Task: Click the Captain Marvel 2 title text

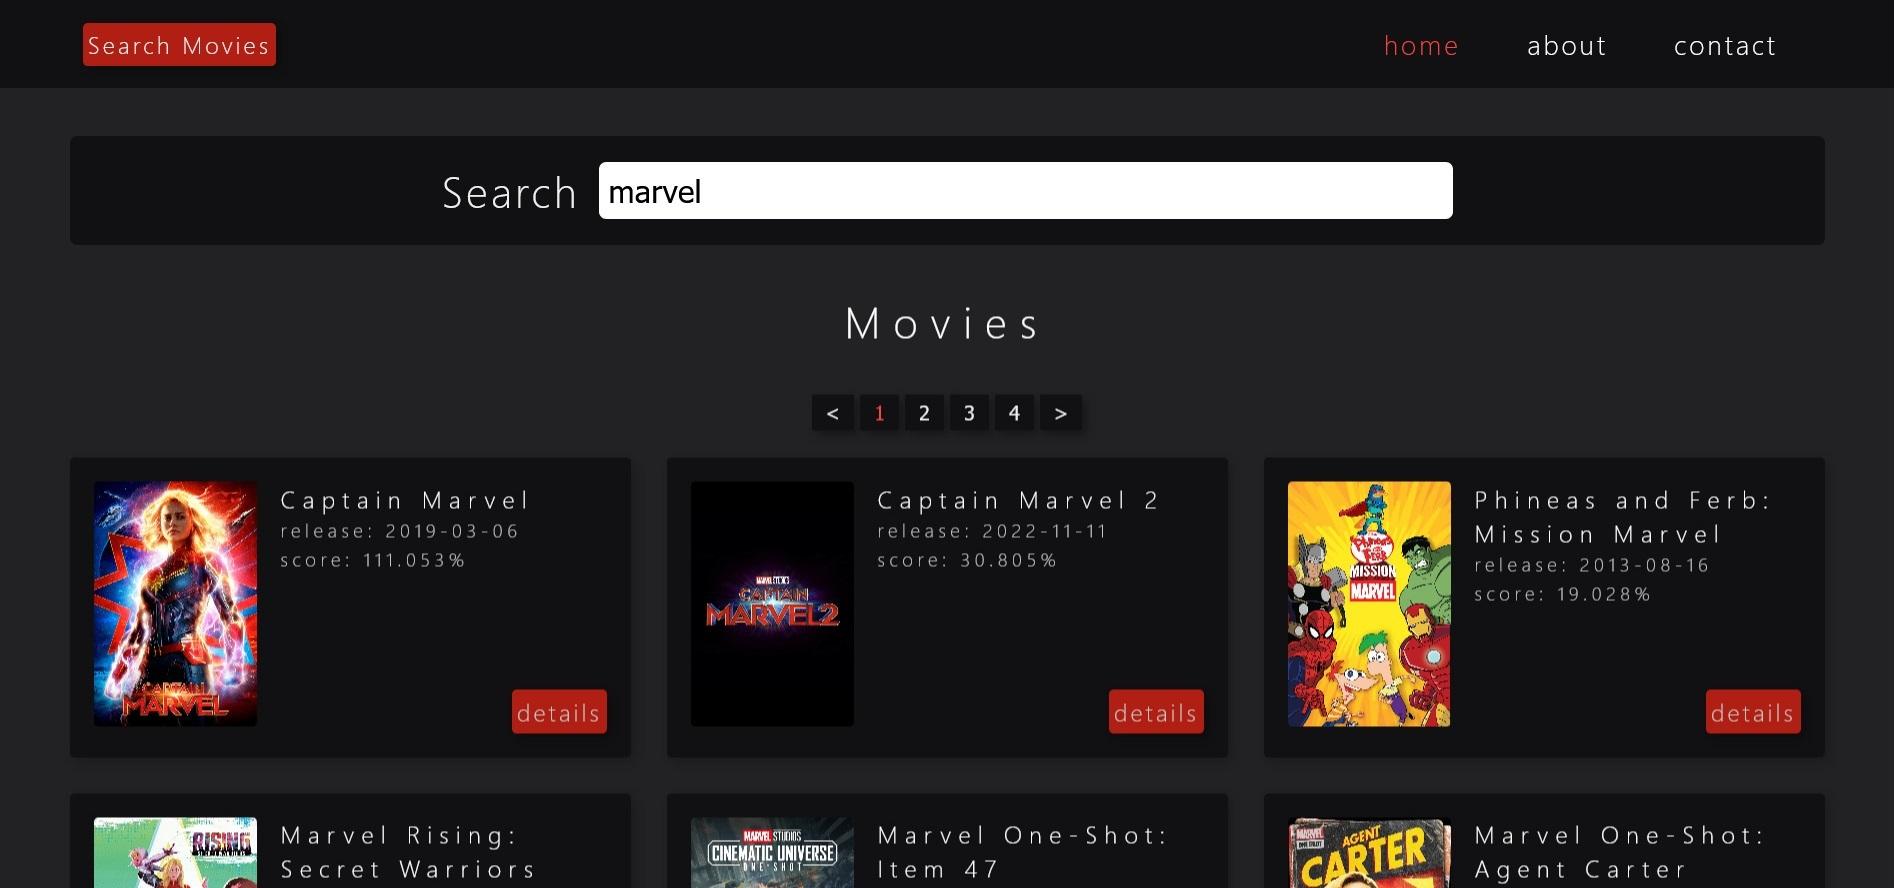Action: (x=1018, y=500)
